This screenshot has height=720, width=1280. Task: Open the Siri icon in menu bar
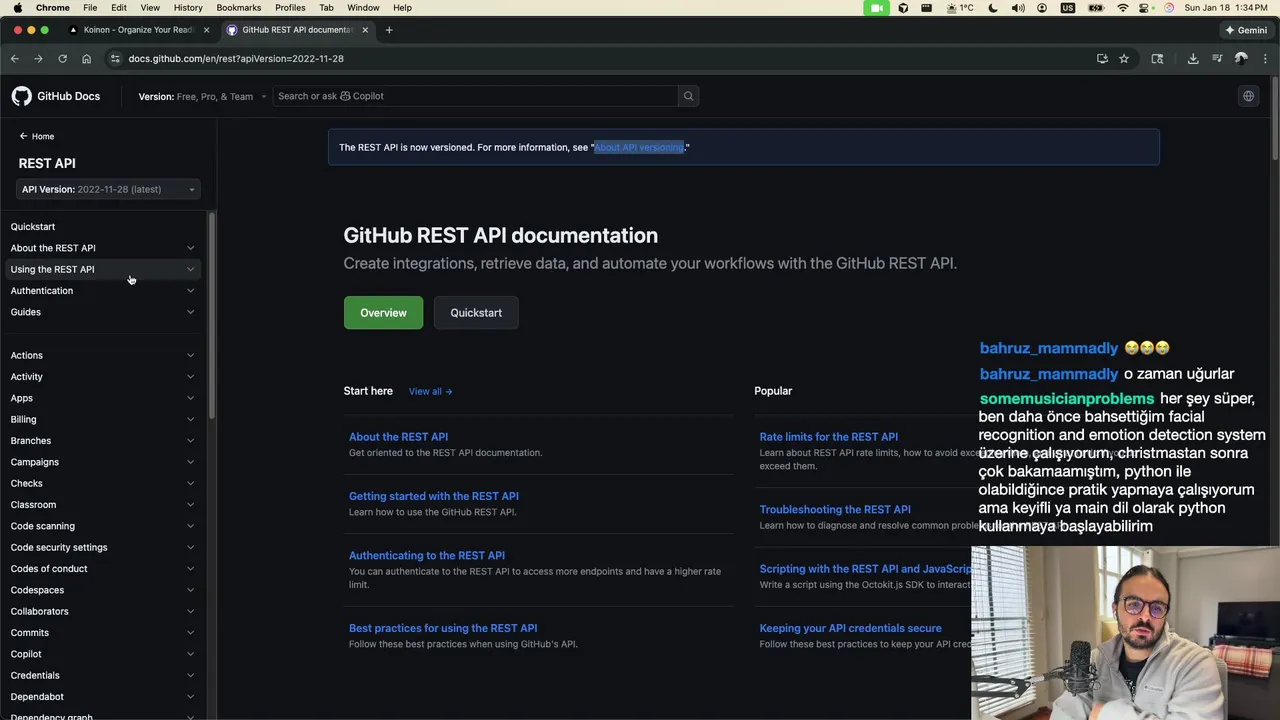pyautogui.click(x=1169, y=8)
